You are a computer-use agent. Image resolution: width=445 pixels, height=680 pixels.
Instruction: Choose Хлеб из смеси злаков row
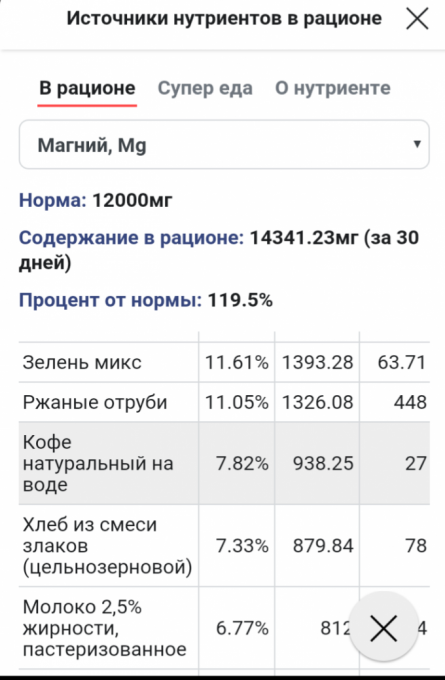[x=224, y=546]
